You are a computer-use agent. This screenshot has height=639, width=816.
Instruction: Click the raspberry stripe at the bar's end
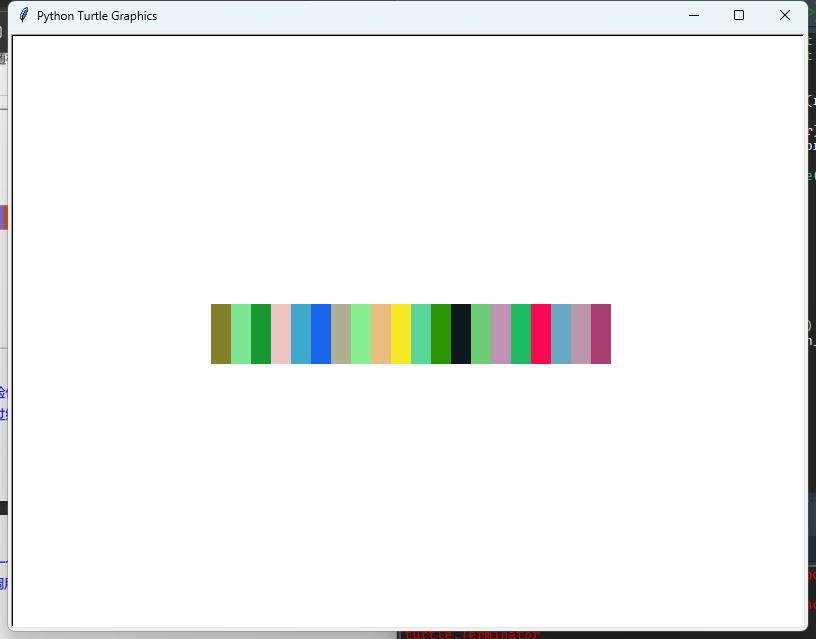[x=601, y=334]
